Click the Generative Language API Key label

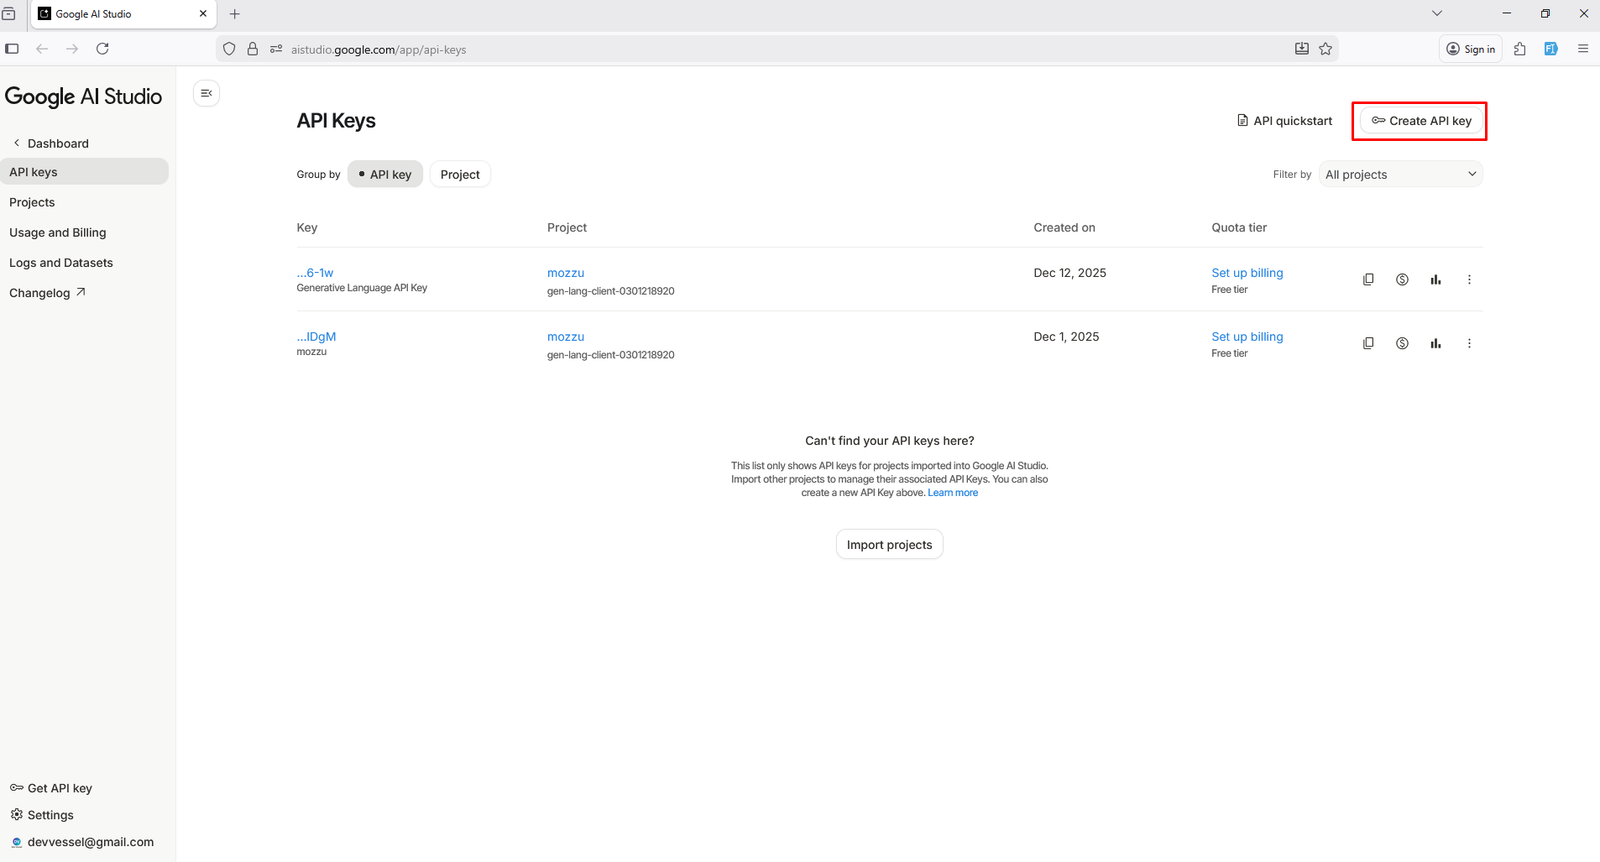[x=362, y=288]
